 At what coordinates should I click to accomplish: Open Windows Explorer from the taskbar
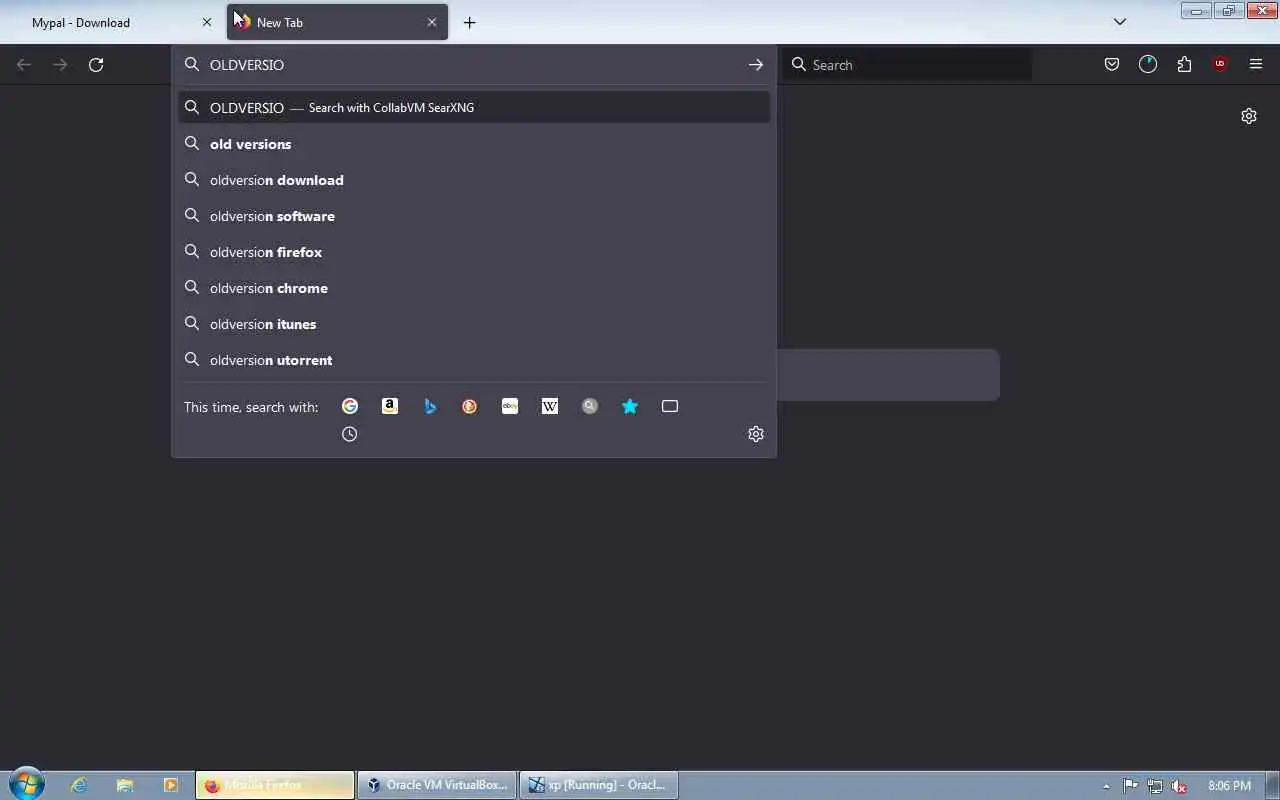[125, 785]
